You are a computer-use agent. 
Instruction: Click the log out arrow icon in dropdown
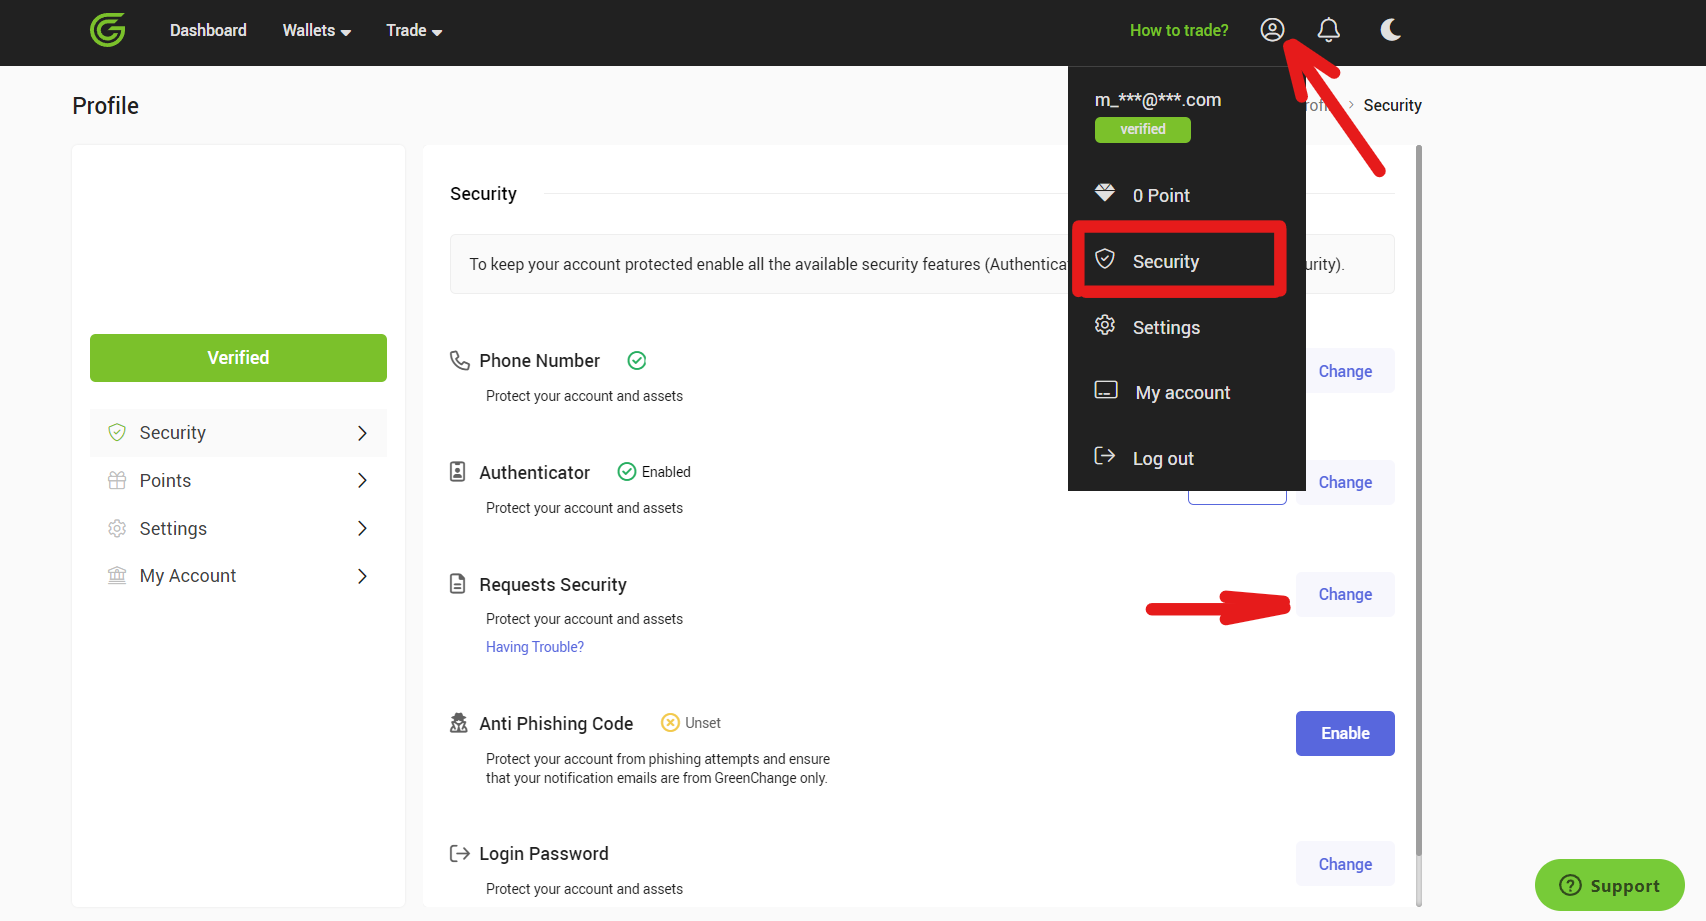[1105, 457]
